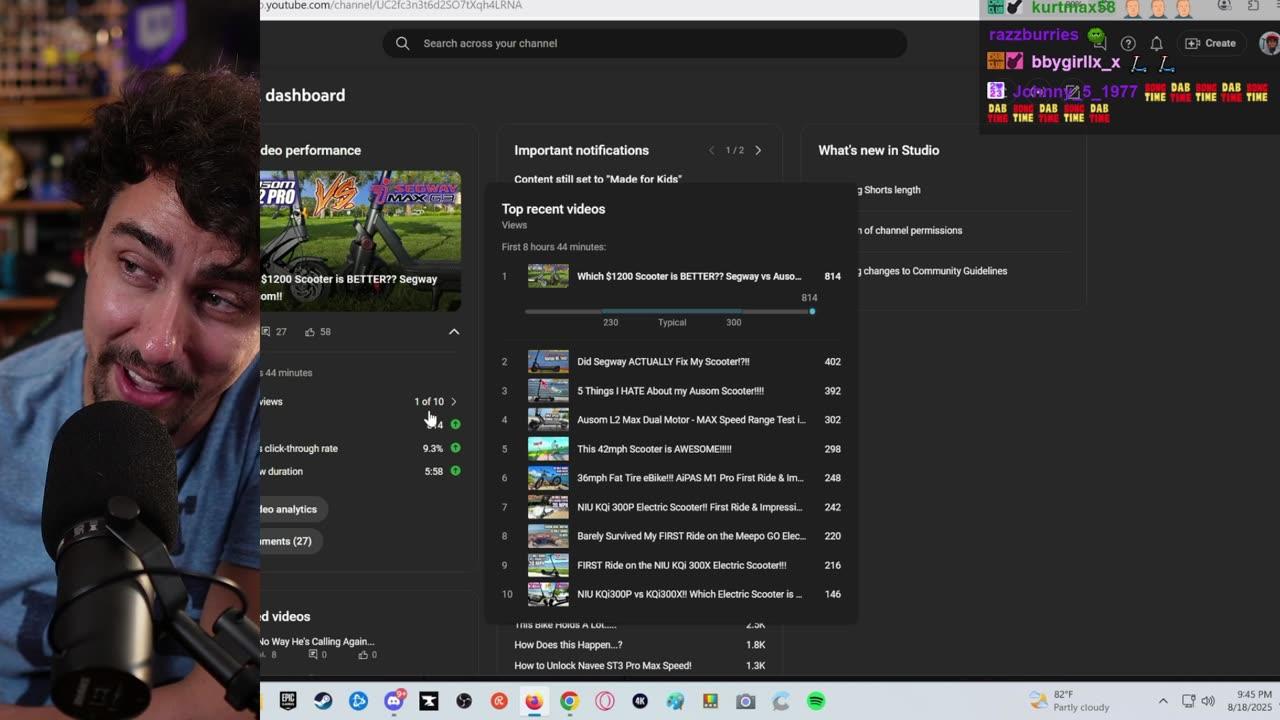Collapse the video performance details chevron

454,331
